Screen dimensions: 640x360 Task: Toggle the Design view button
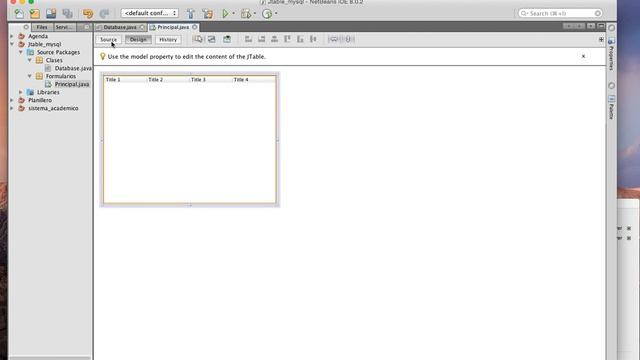(x=138, y=40)
